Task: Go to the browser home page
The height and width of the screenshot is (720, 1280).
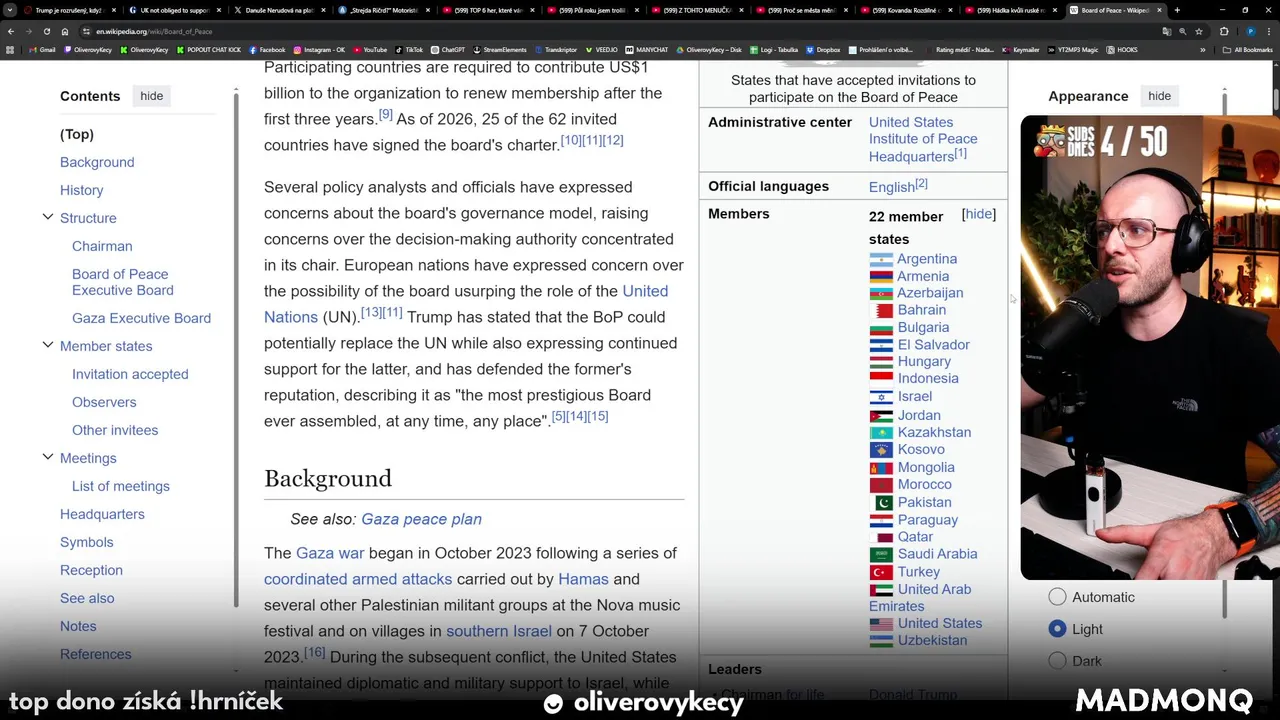Action: click(x=65, y=31)
